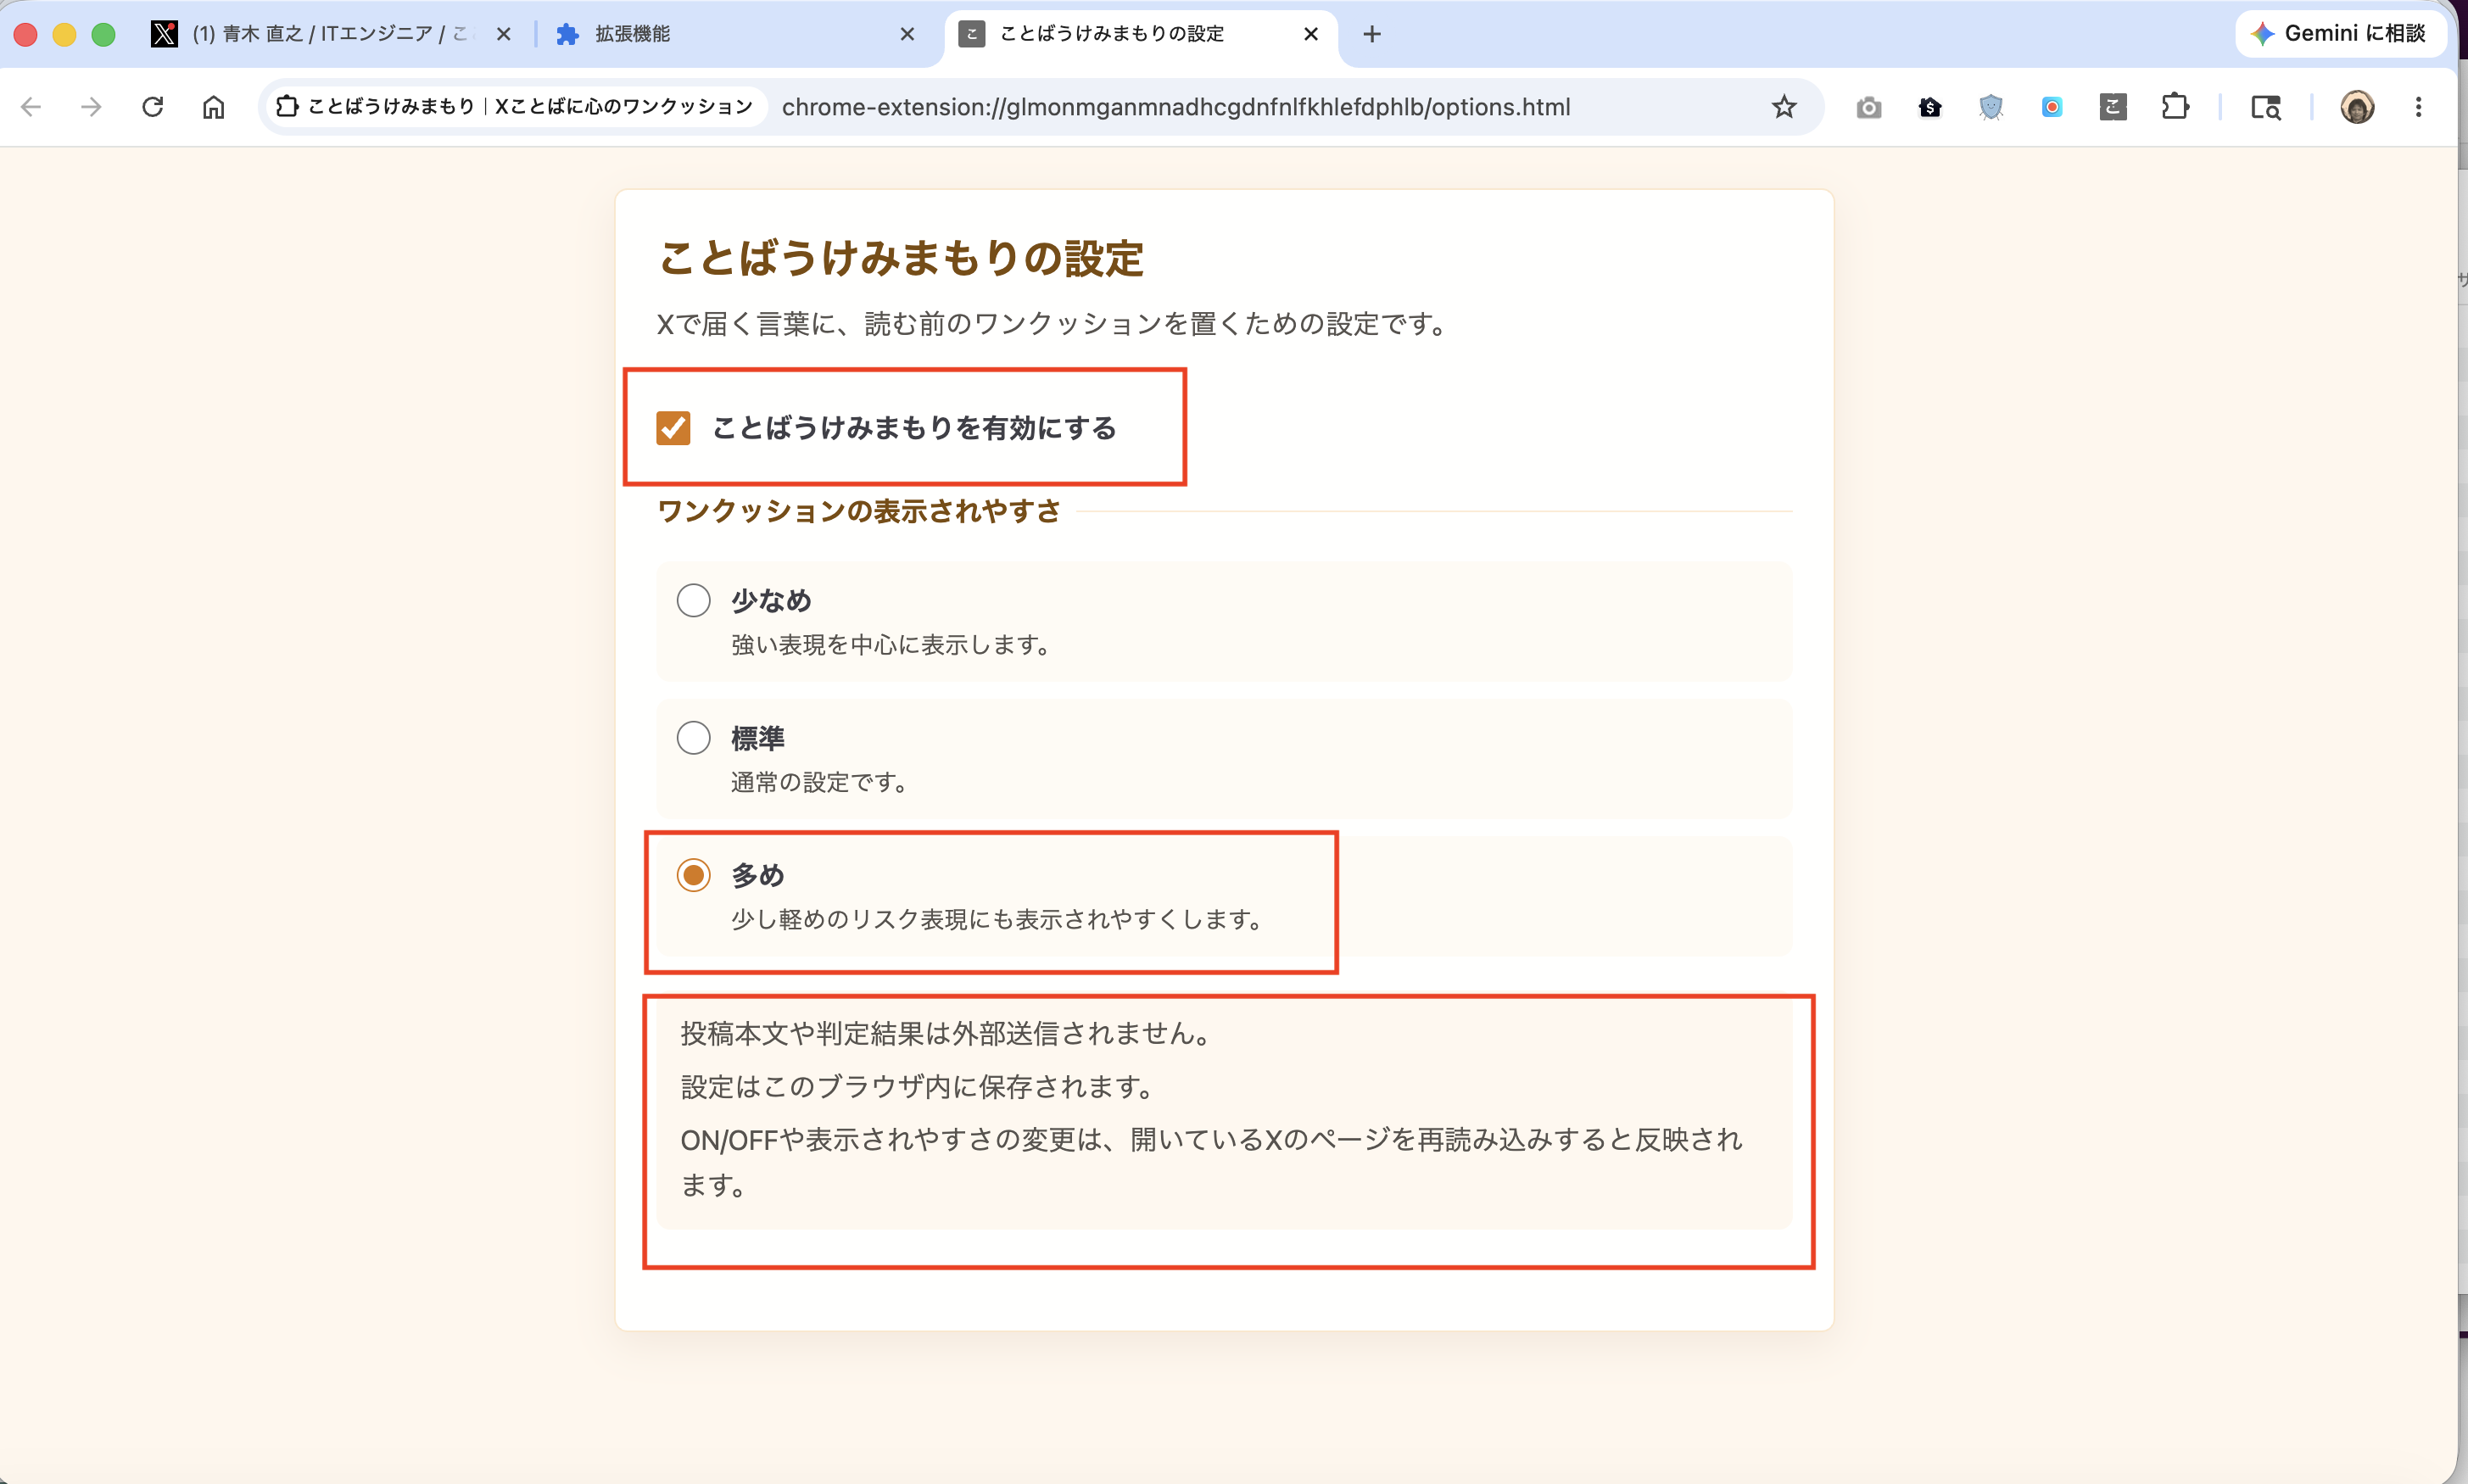Image resolution: width=2468 pixels, height=1484 pixels.
Task: Click the camera screenshot extension icon
Action: 1868,107
